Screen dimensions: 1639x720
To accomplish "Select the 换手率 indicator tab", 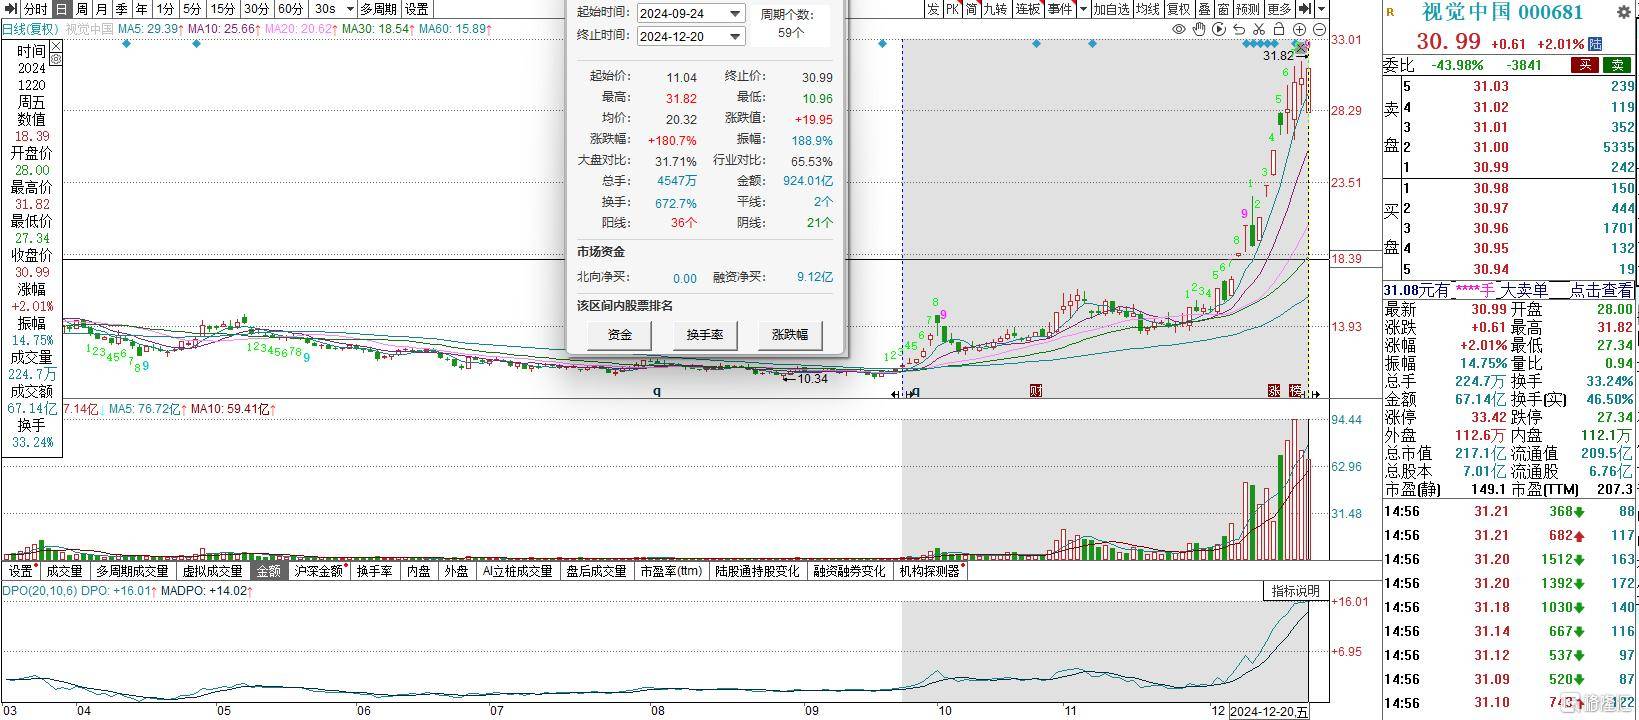I will pyautogui.click(x=374, y=571).
